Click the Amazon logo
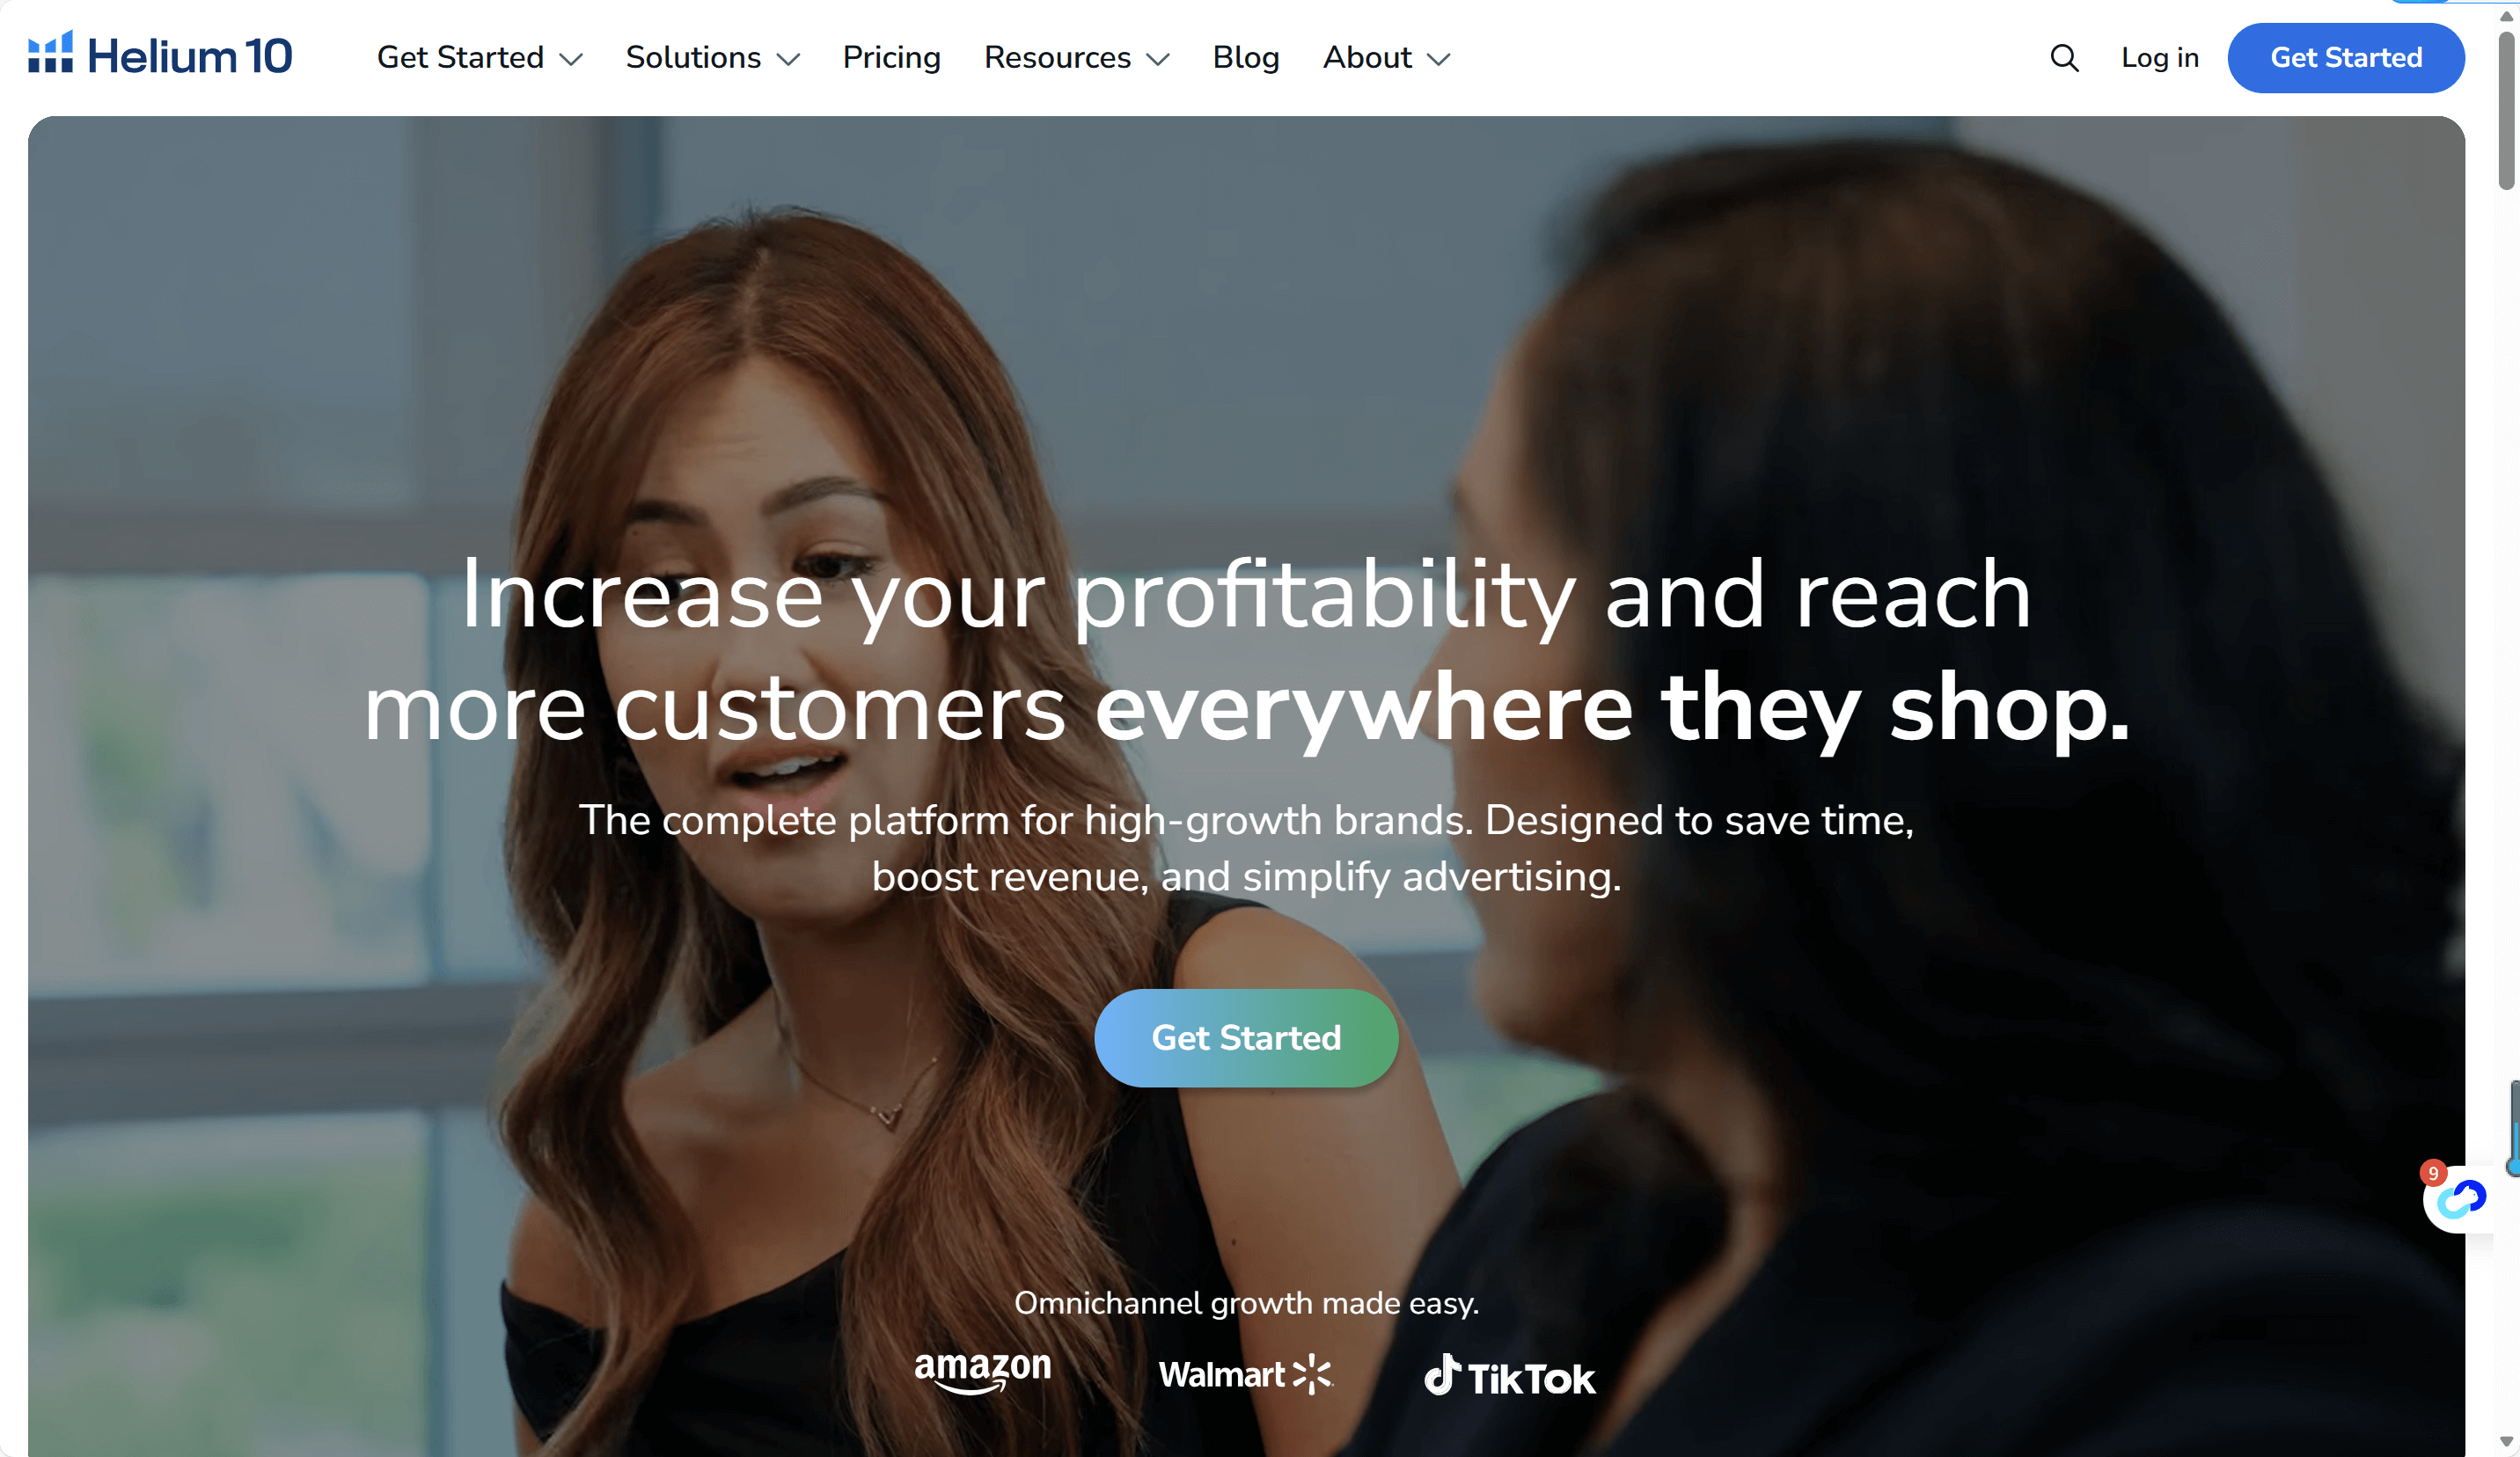The height and width of the screenshot is (1457, 2520). coord(982,1371)
